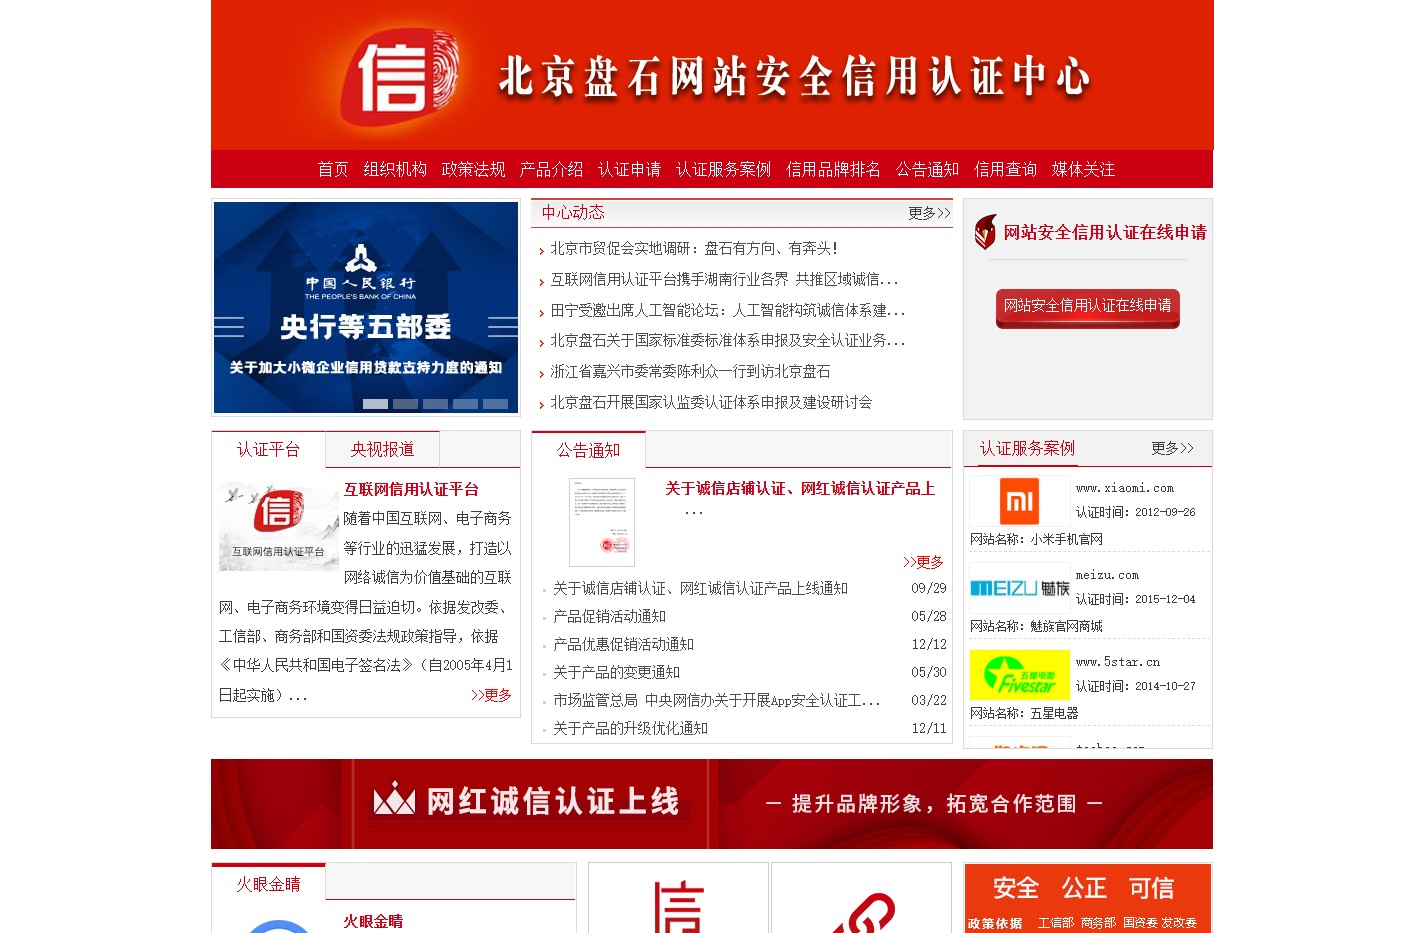This screenshot has height=933, width=1424.
Task: Select the 火眼金睛 tab
Action: 268,884
